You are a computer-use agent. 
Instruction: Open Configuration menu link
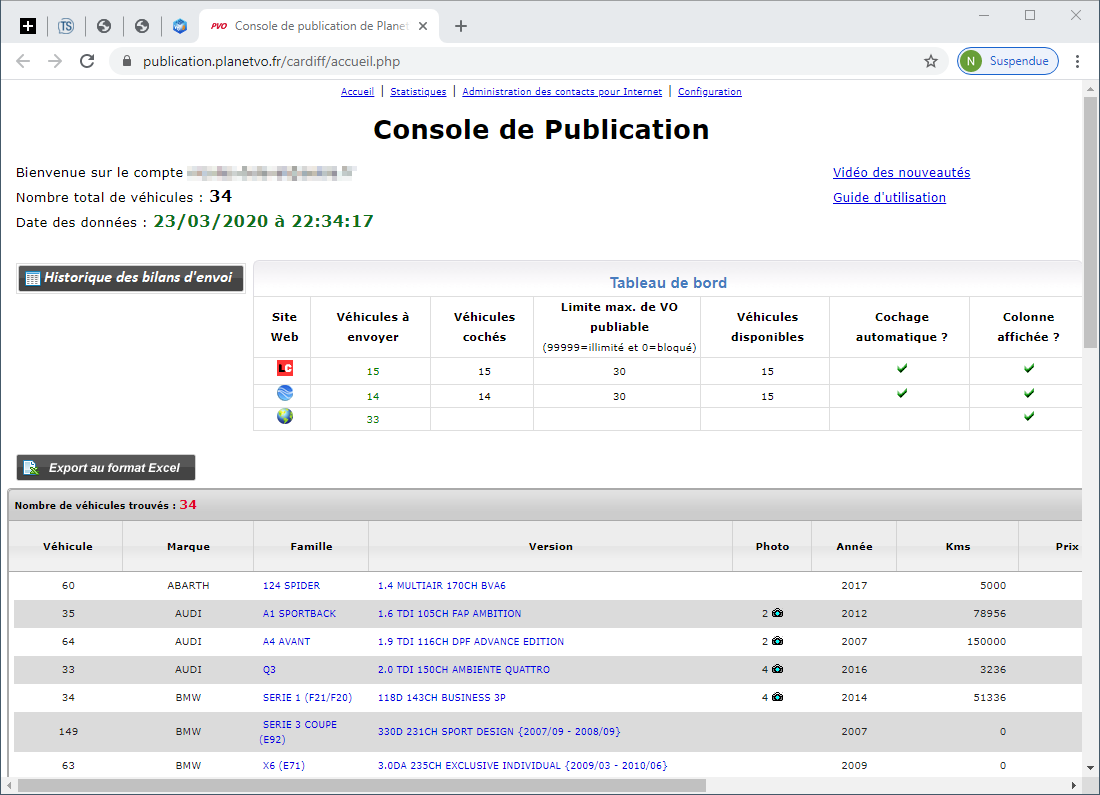click(x=709, y=92)
